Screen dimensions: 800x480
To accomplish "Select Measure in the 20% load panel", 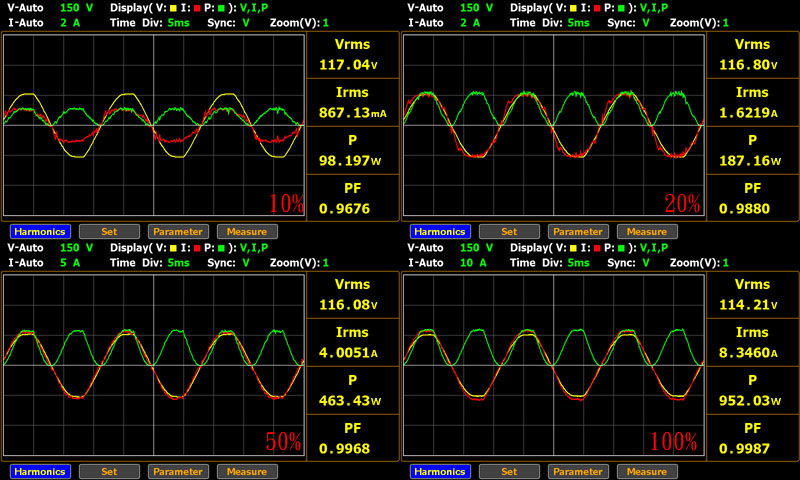I will click(647, 232).
